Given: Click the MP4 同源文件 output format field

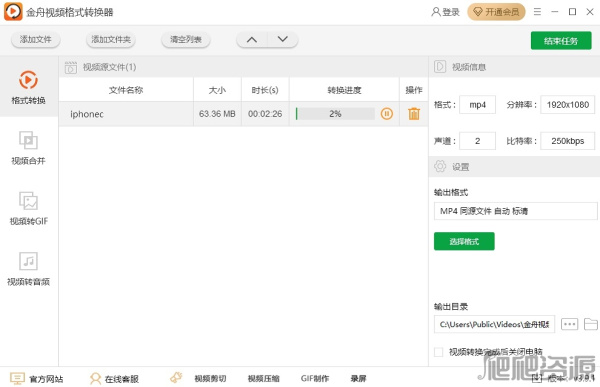Looking at the screenshot, I should tap(515, 211).
